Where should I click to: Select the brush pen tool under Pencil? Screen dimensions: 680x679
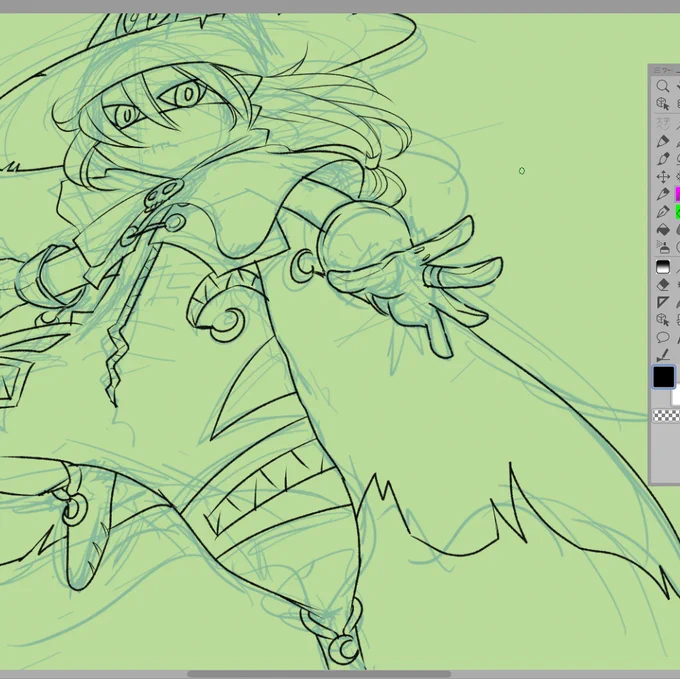point(662,159)
